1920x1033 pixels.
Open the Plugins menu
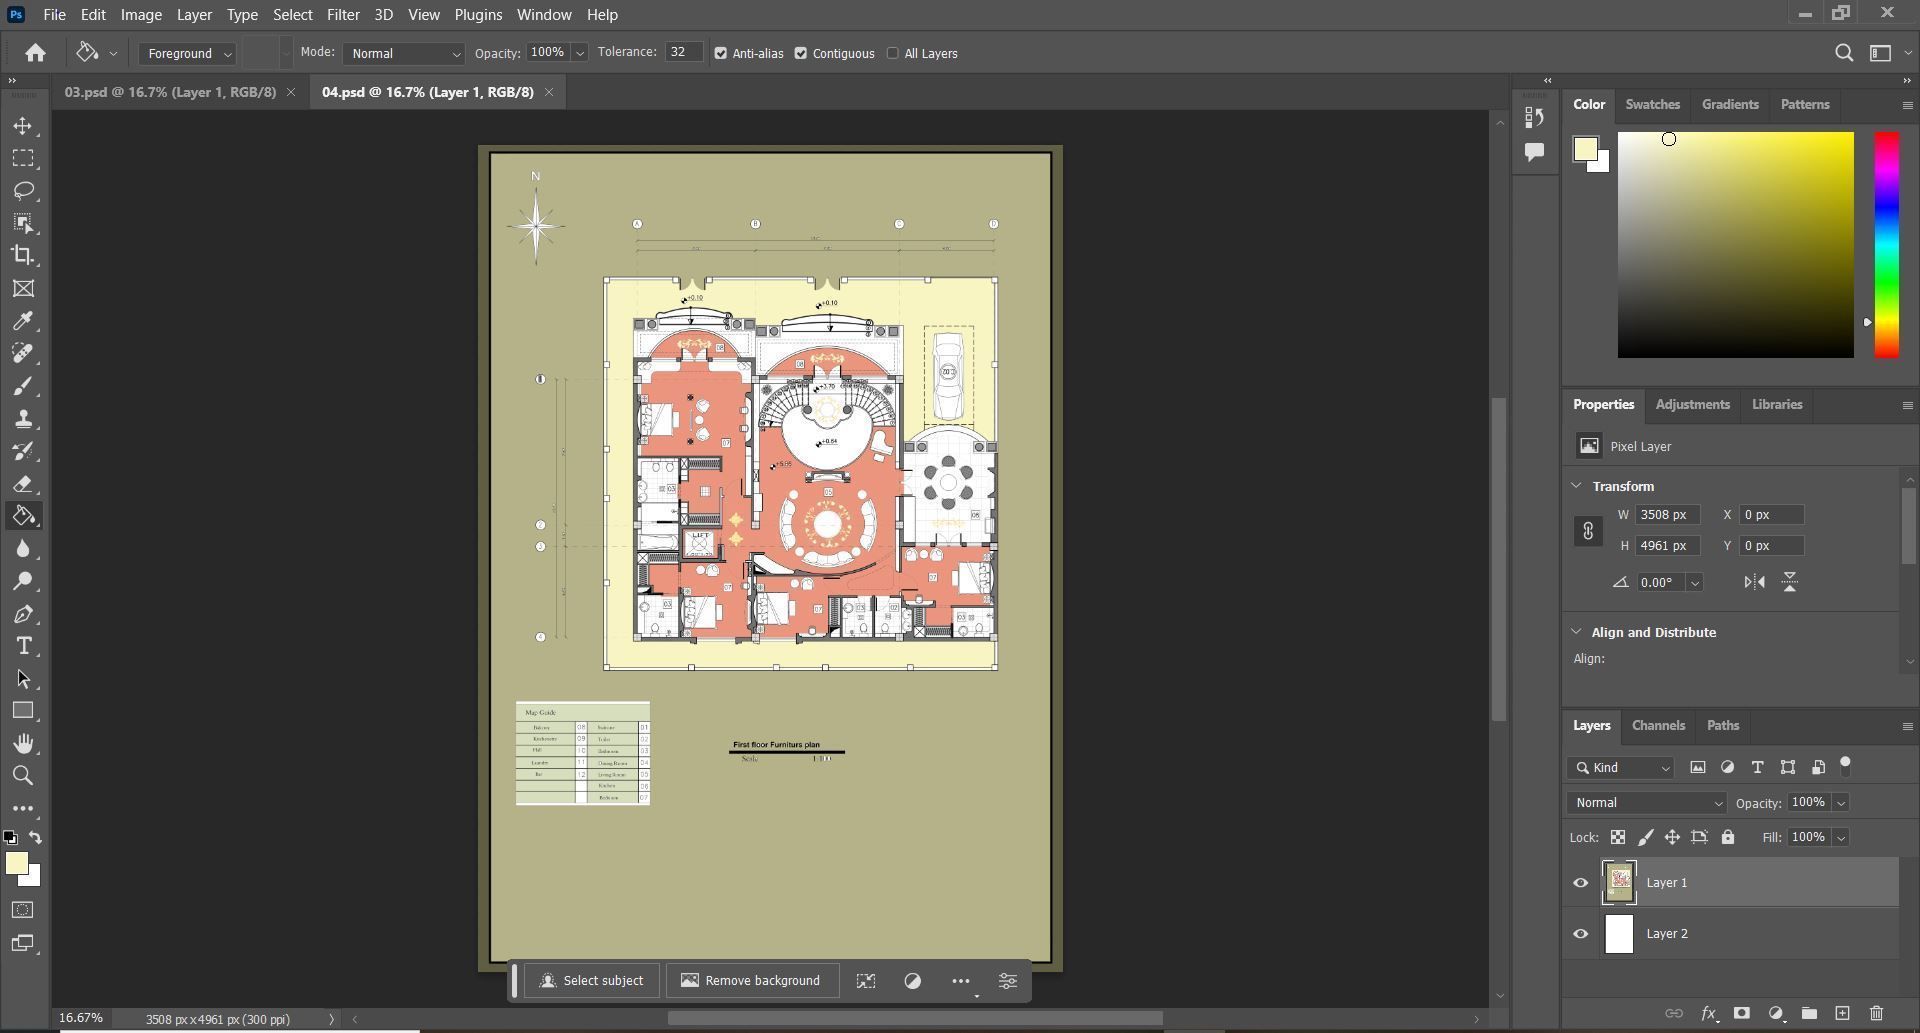click(x=478, y=15)
